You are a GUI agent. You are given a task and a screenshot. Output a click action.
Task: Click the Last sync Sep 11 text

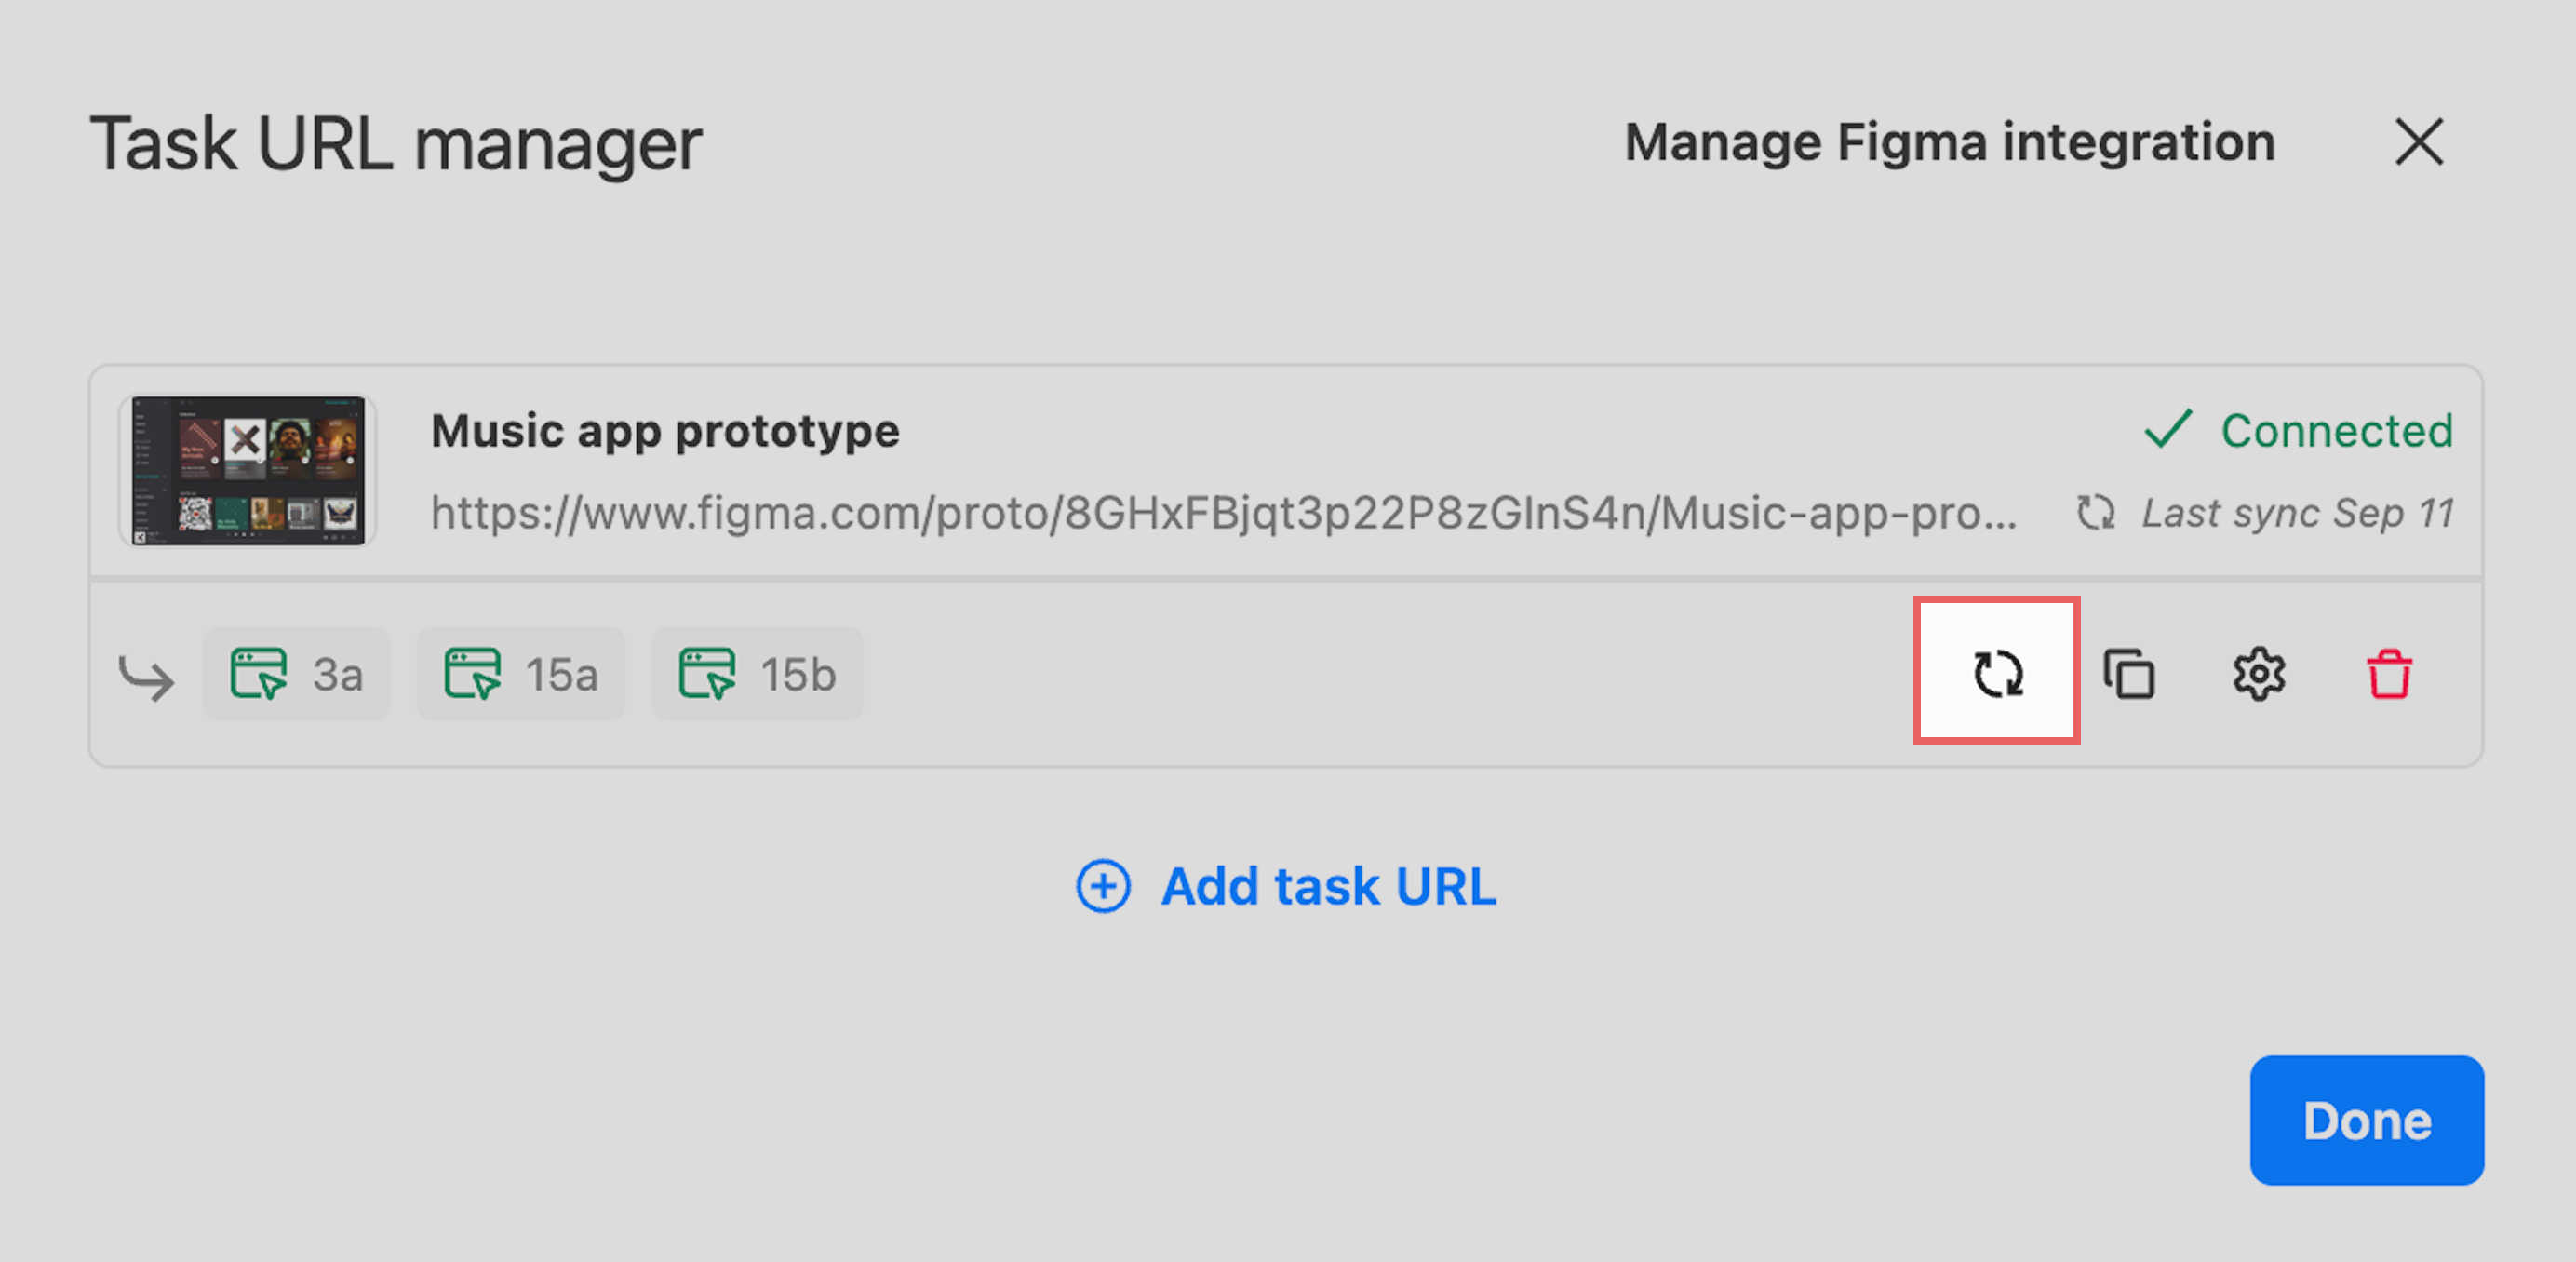coord(2297,513)
